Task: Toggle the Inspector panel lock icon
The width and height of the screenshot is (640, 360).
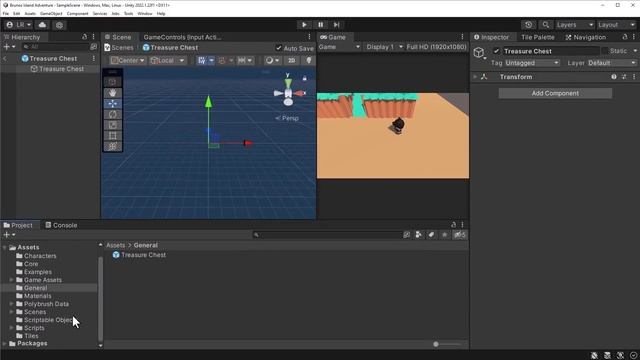Action: pos(625,37)
